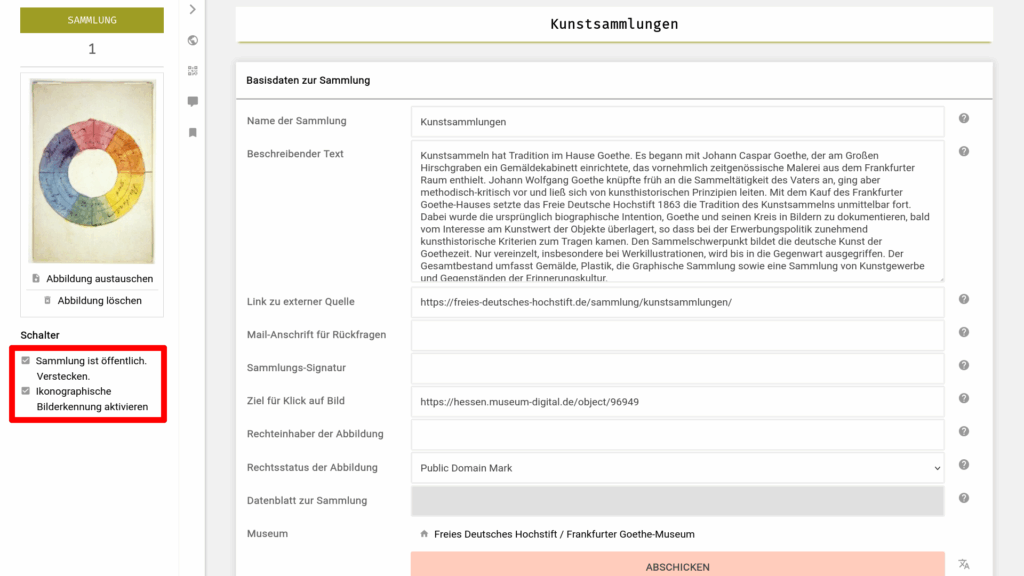This screenshot has width=1024, height=576.
Task: Click the color wheel collection thumbnail
Action: tap(92, 171)
